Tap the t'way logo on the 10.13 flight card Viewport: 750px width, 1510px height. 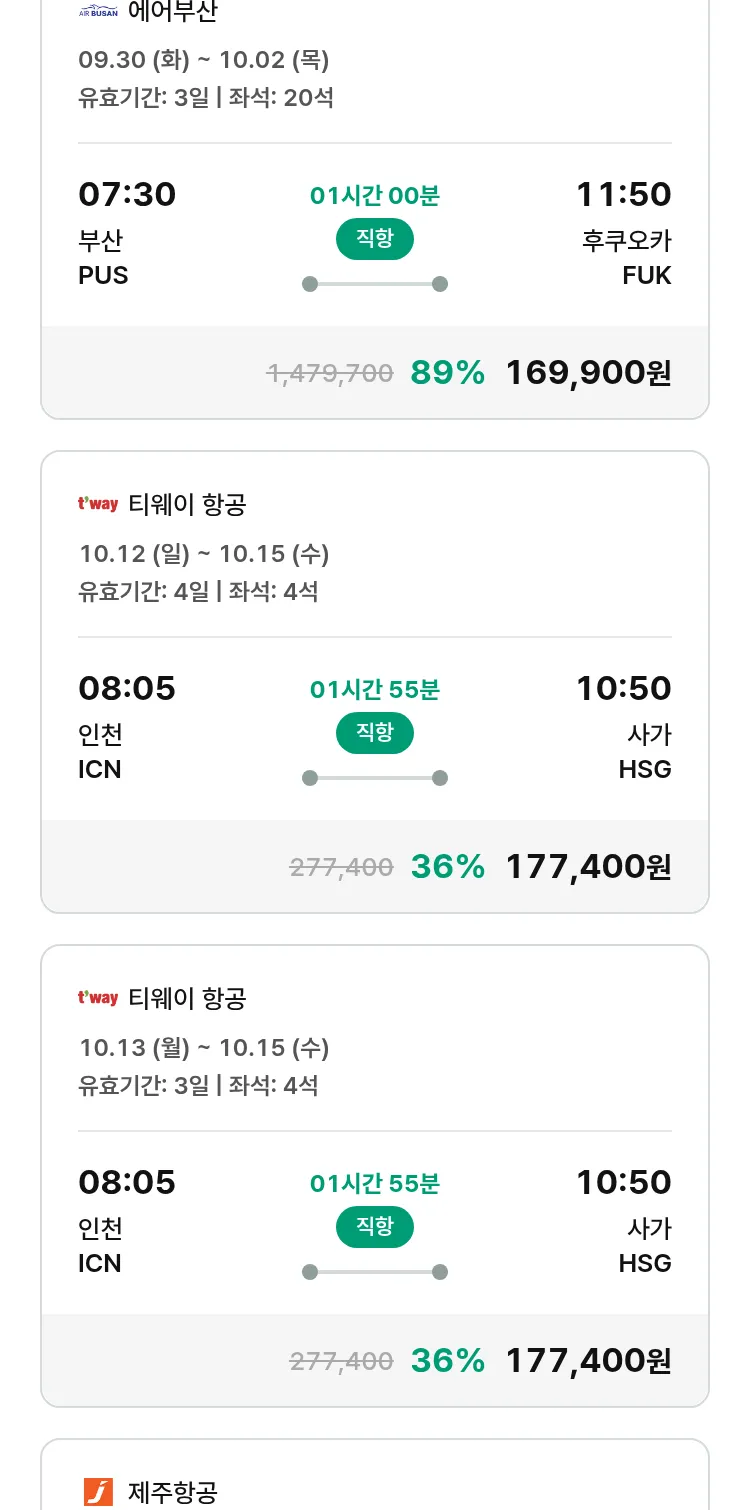(x=98, y=998)
